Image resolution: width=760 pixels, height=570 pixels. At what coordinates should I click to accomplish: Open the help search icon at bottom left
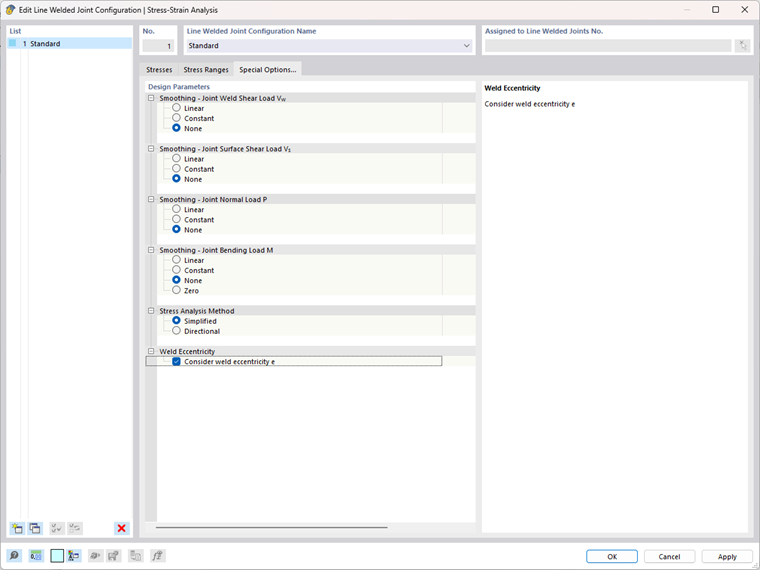pos(15,555)
